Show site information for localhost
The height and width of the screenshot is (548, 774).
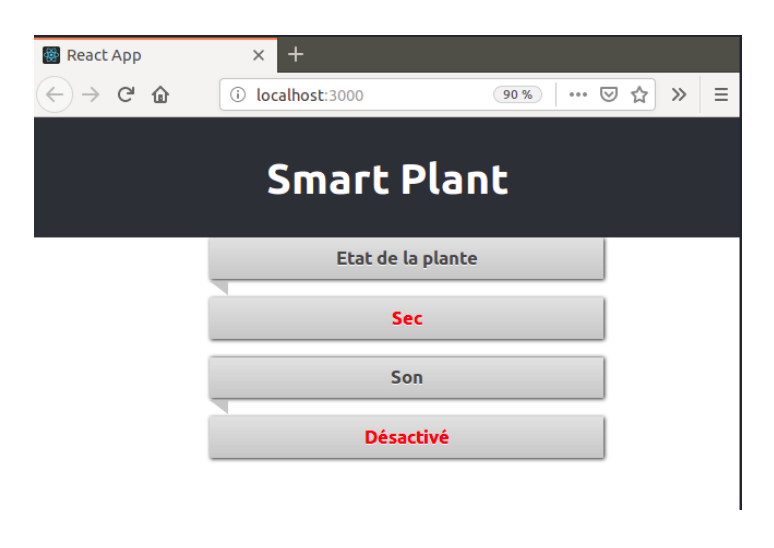(238, 95)
